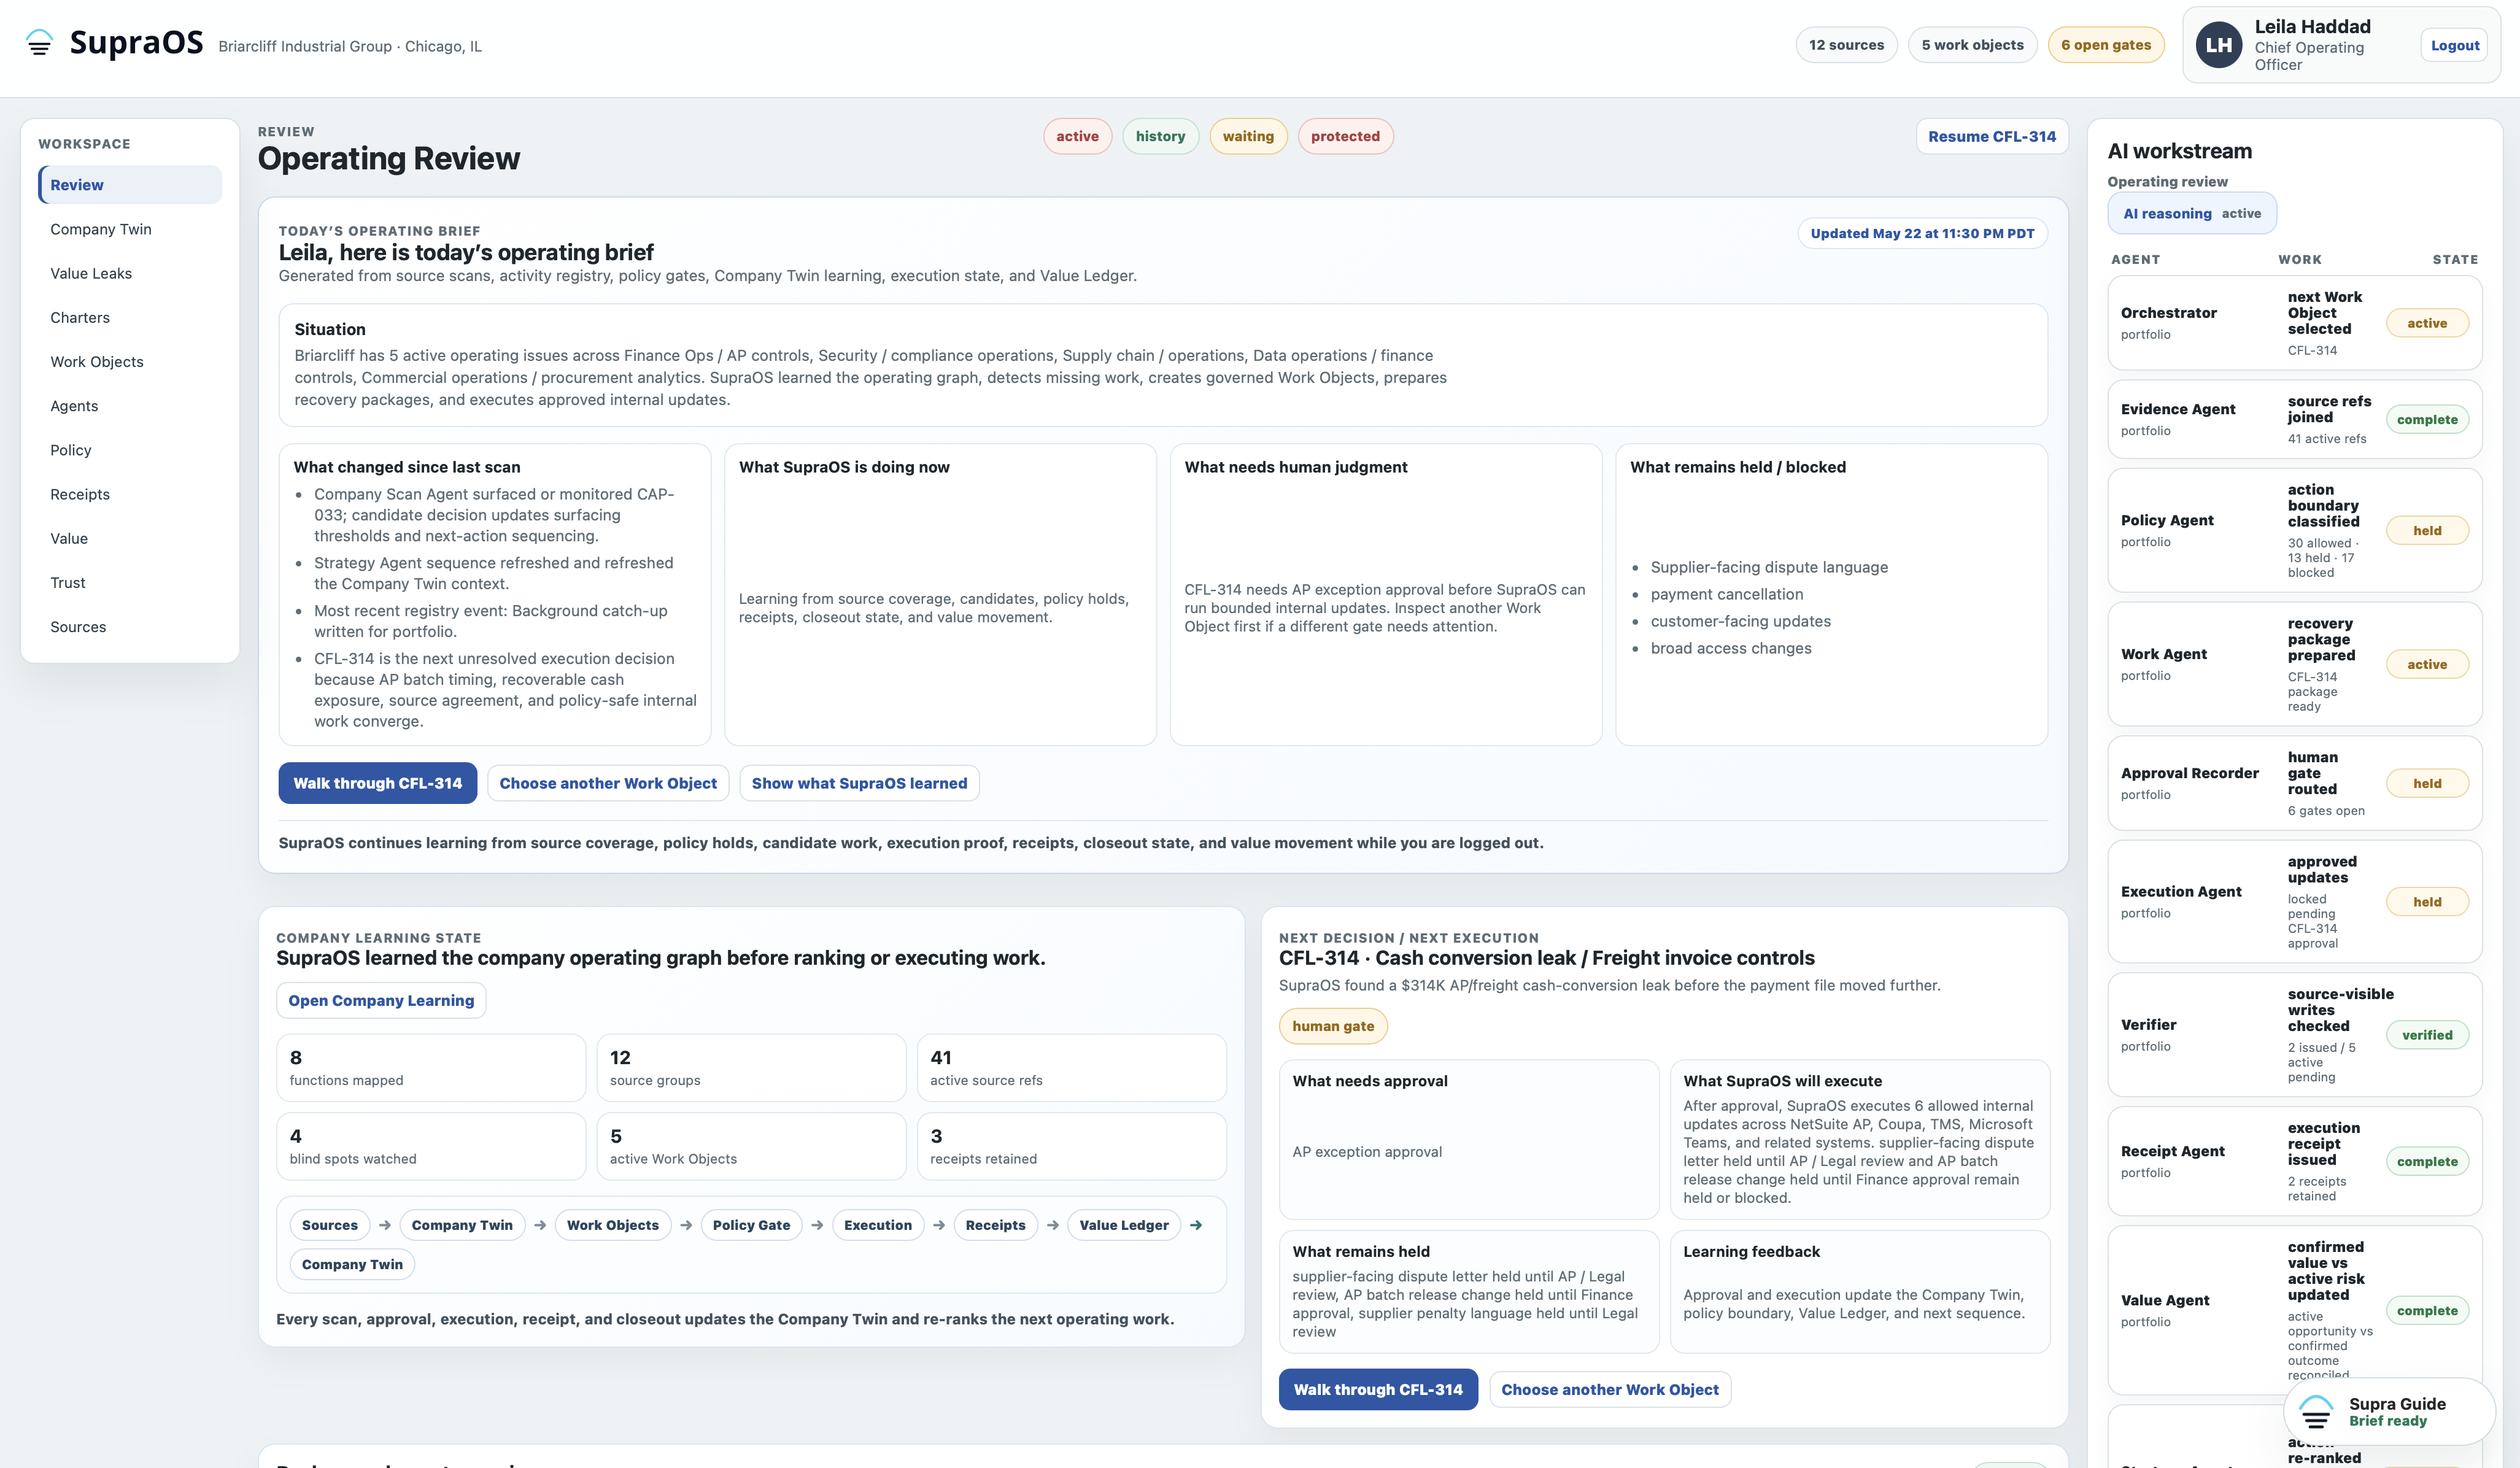This screenshot has width=2520, height=1468.
Task: Click Choose another Work Object in brief
Action: point(608,783)
